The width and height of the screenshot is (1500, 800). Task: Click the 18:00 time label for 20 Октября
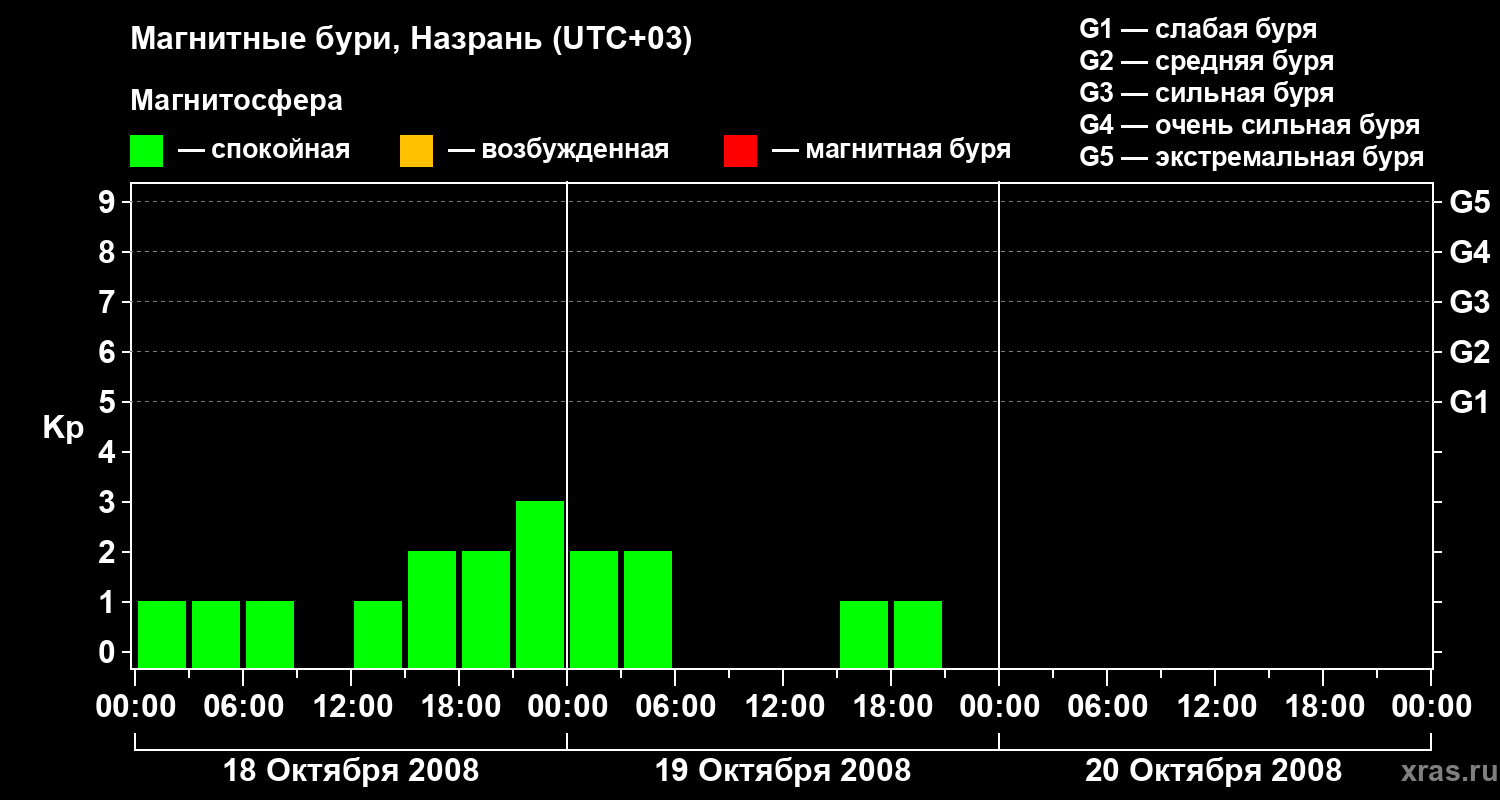(x=1323, y=707)
